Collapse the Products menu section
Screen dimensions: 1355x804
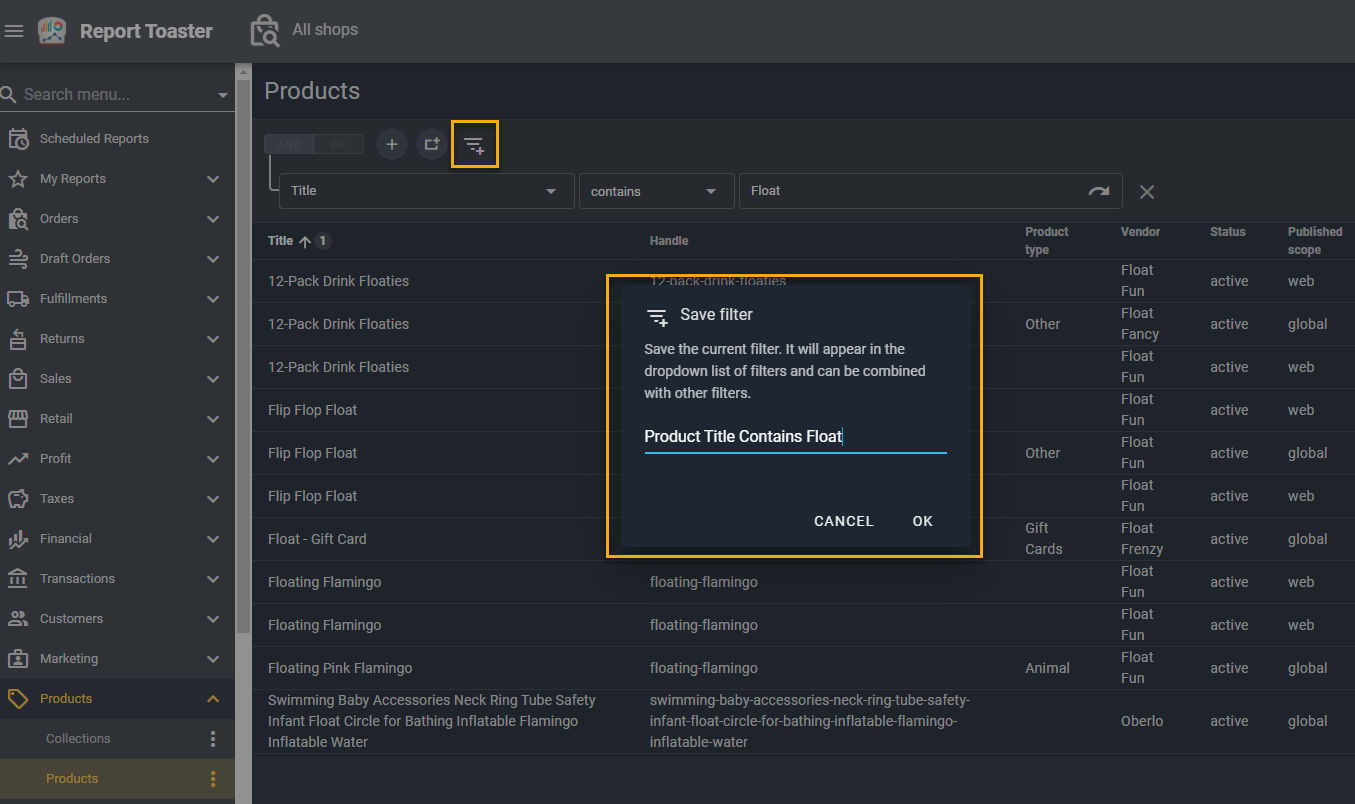(x=212, y=699)
